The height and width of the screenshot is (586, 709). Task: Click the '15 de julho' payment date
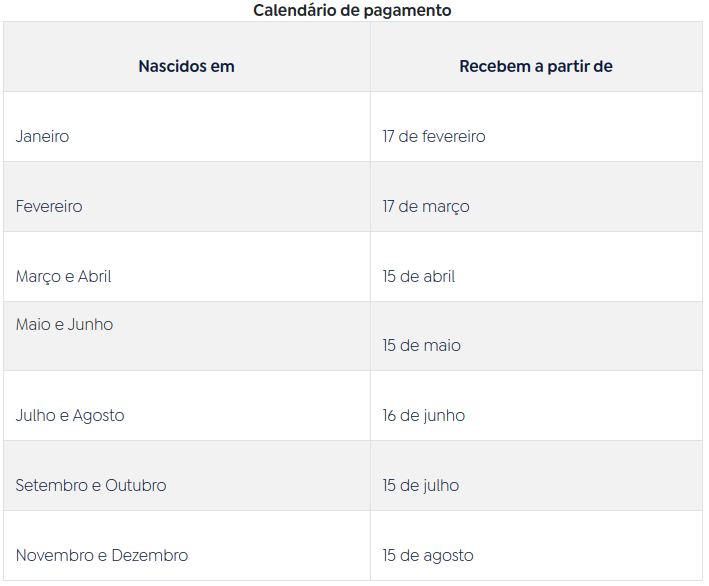pyautogui.click(x=421, y=486)
